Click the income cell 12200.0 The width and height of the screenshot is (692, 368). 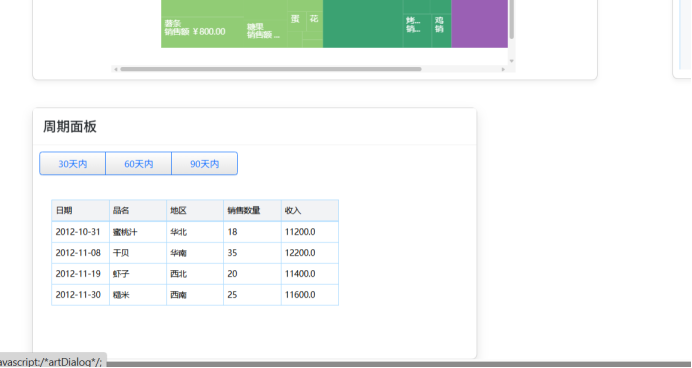click(x=310, y=253)
